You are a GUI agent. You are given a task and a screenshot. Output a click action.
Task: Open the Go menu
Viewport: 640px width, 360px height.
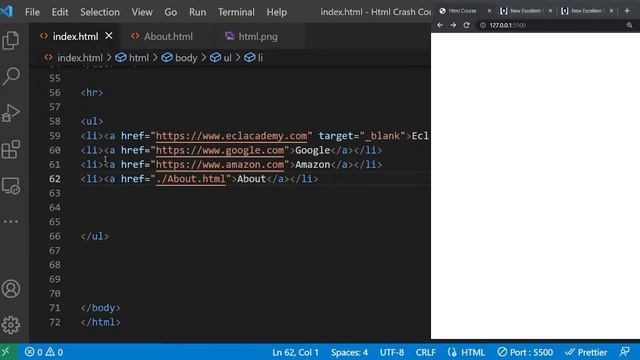tap(171, 12)
